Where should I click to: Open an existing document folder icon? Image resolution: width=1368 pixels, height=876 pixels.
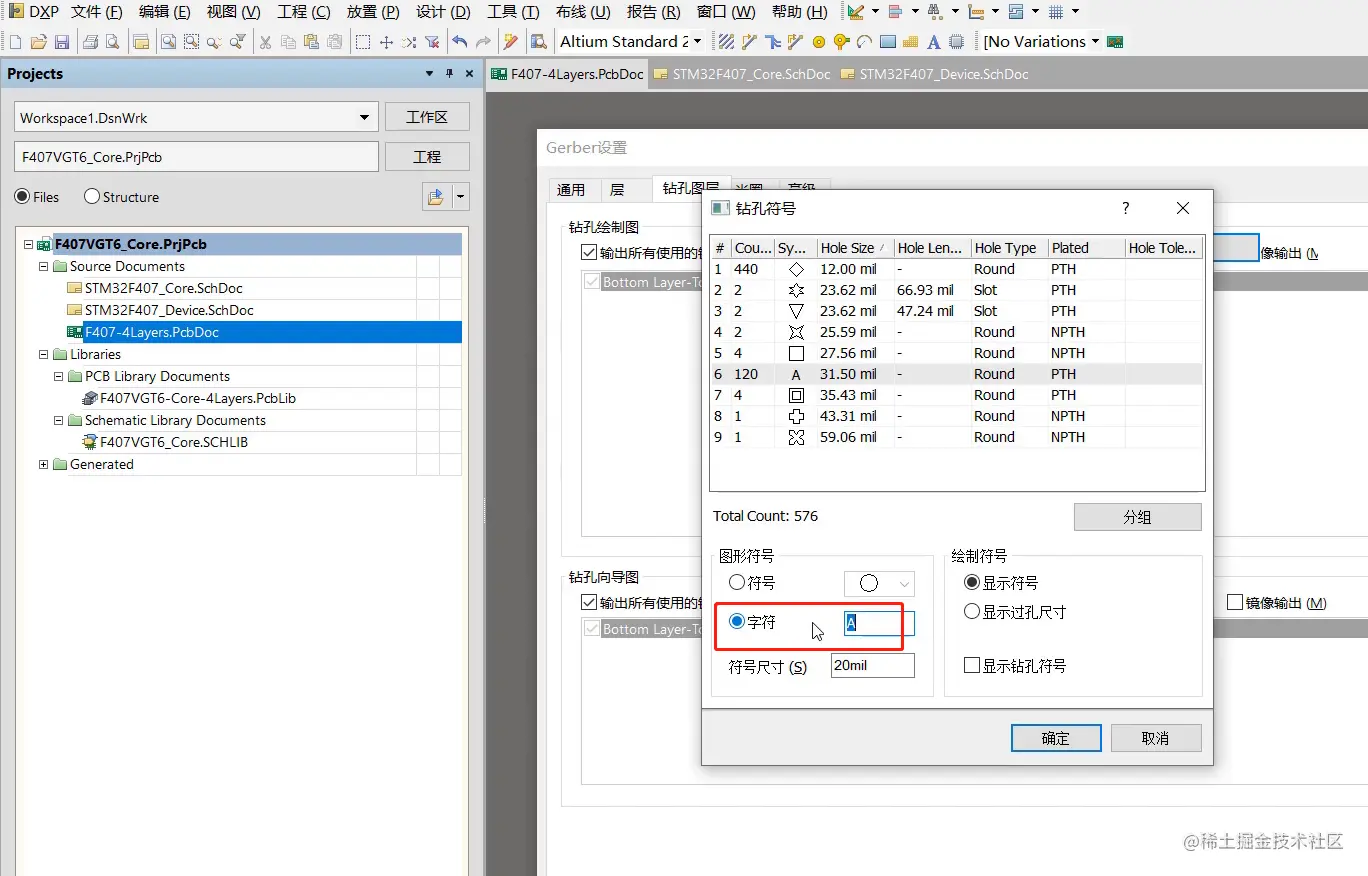(x=38, y=42)
